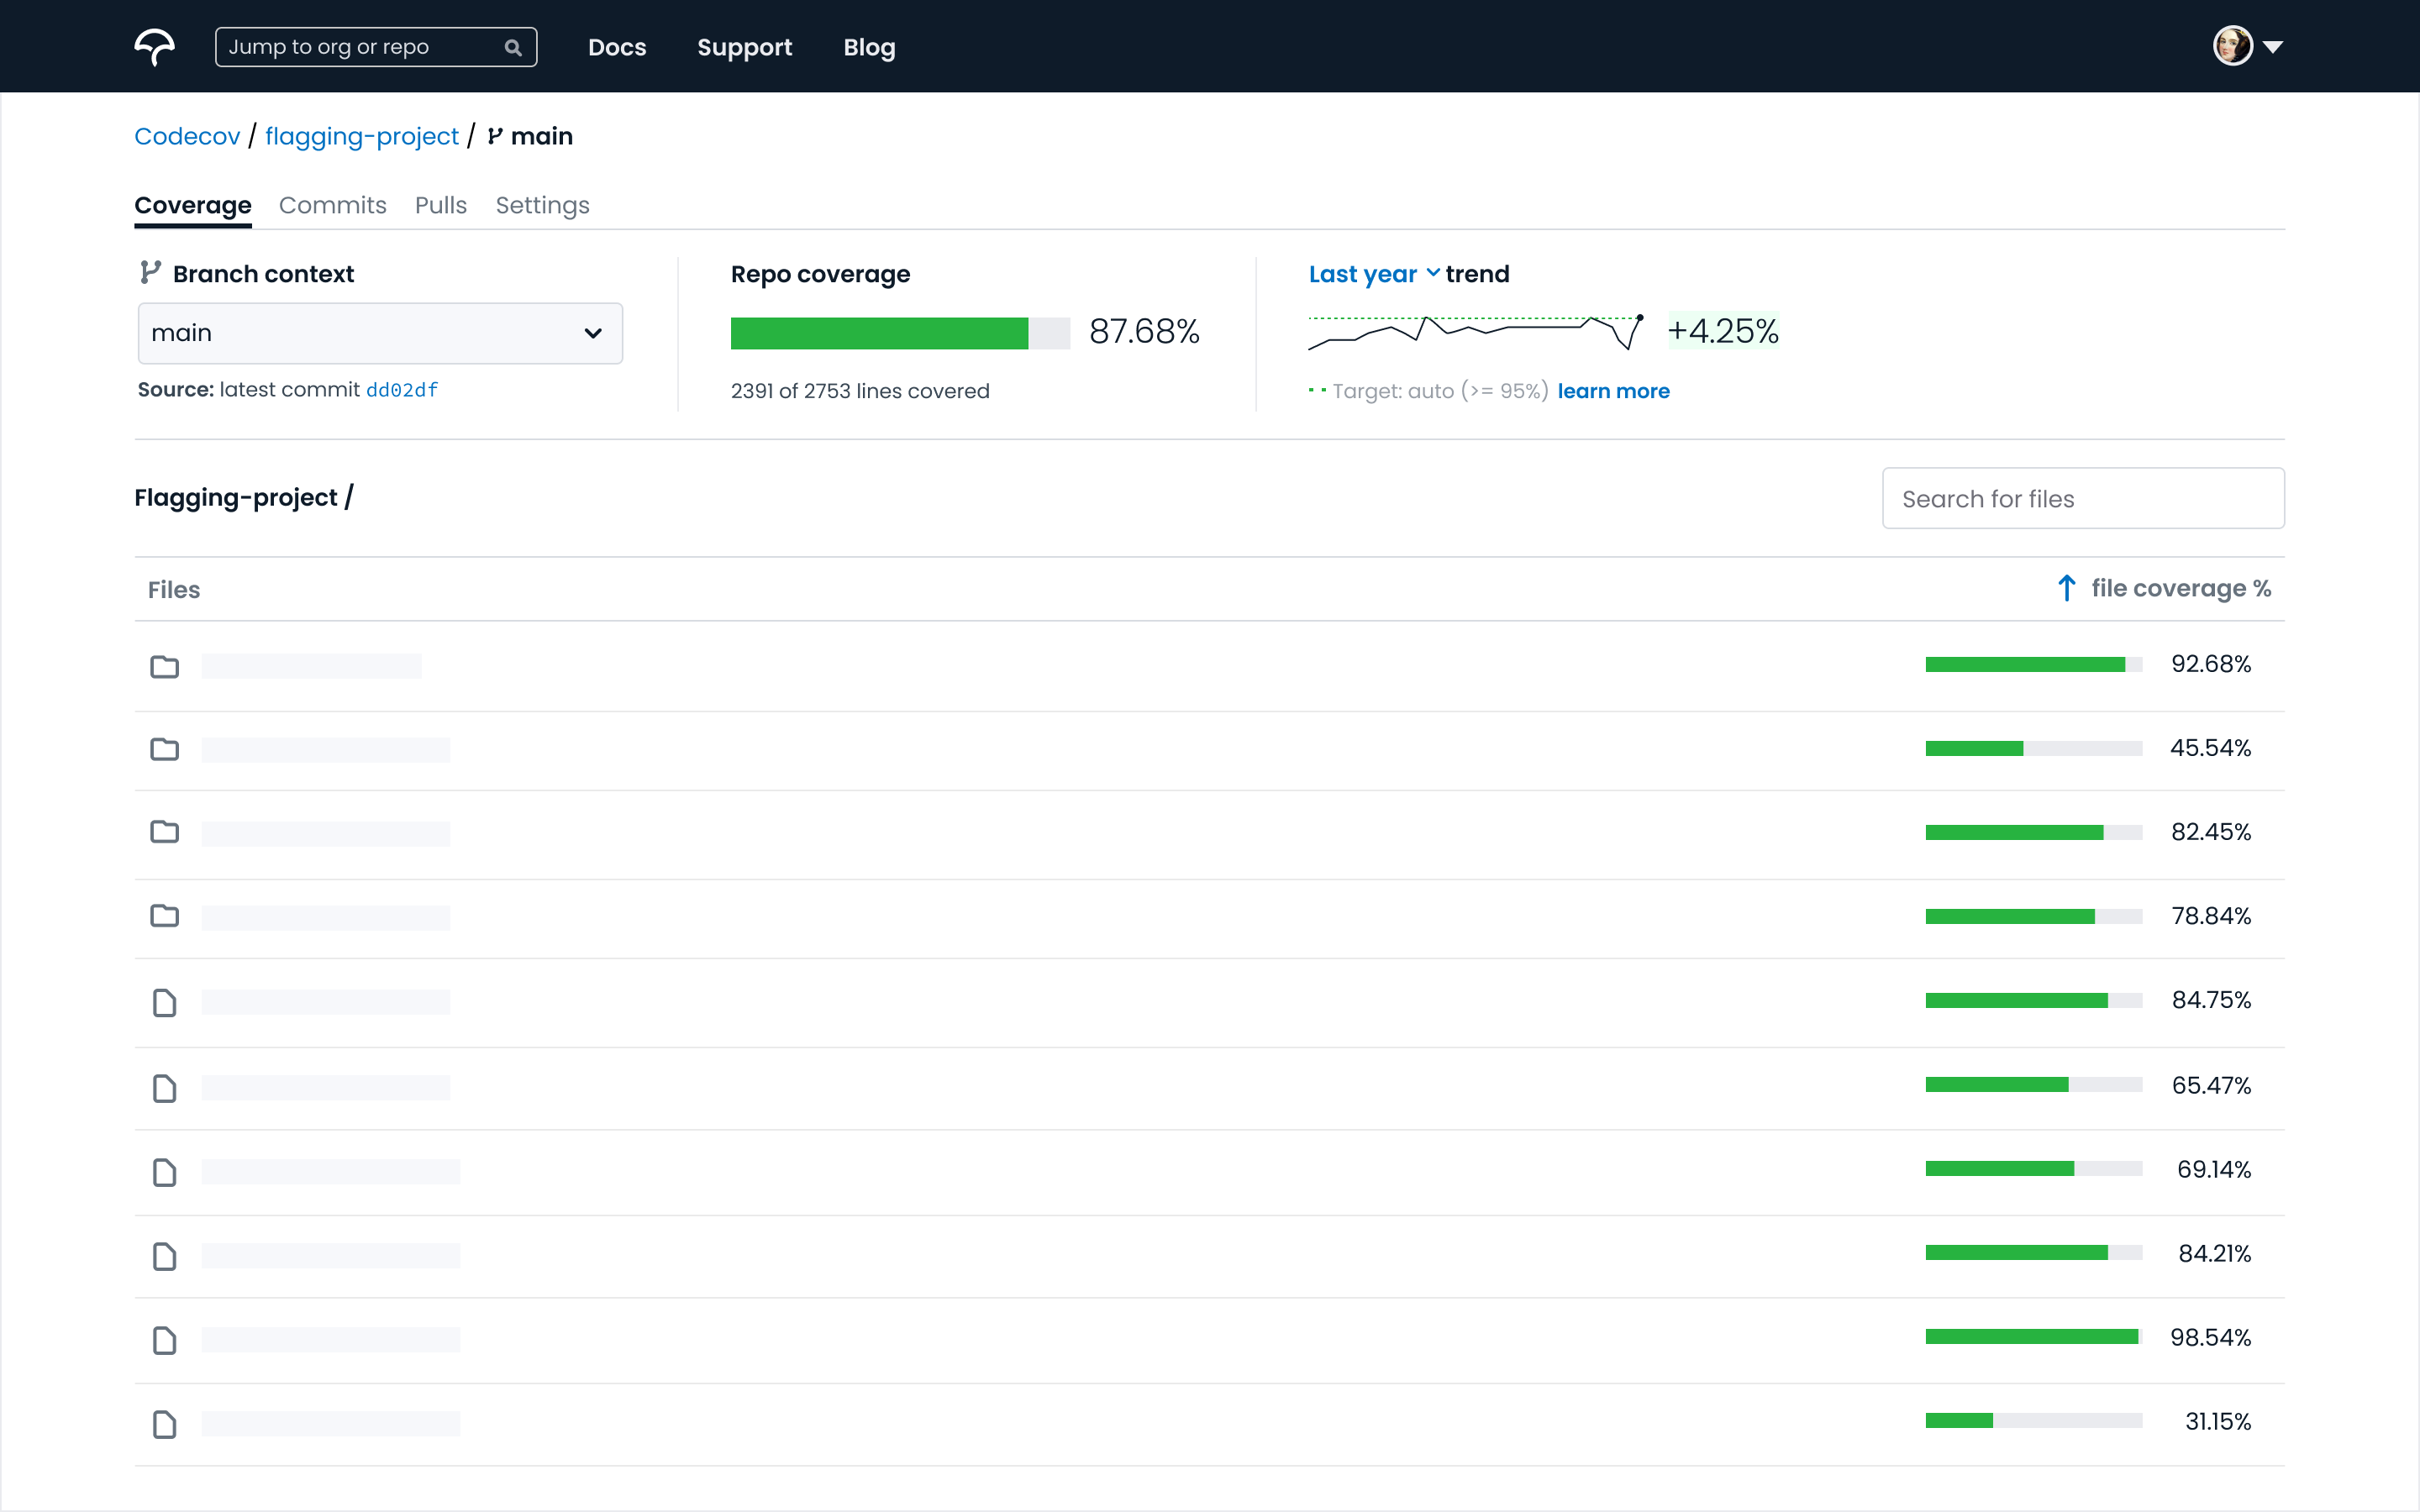Image resolution: width=2420 pixels, height=1512 pixels.
Task: Switch to the Pulls tab
Action: pyautogui.click(x=441, y=205)
